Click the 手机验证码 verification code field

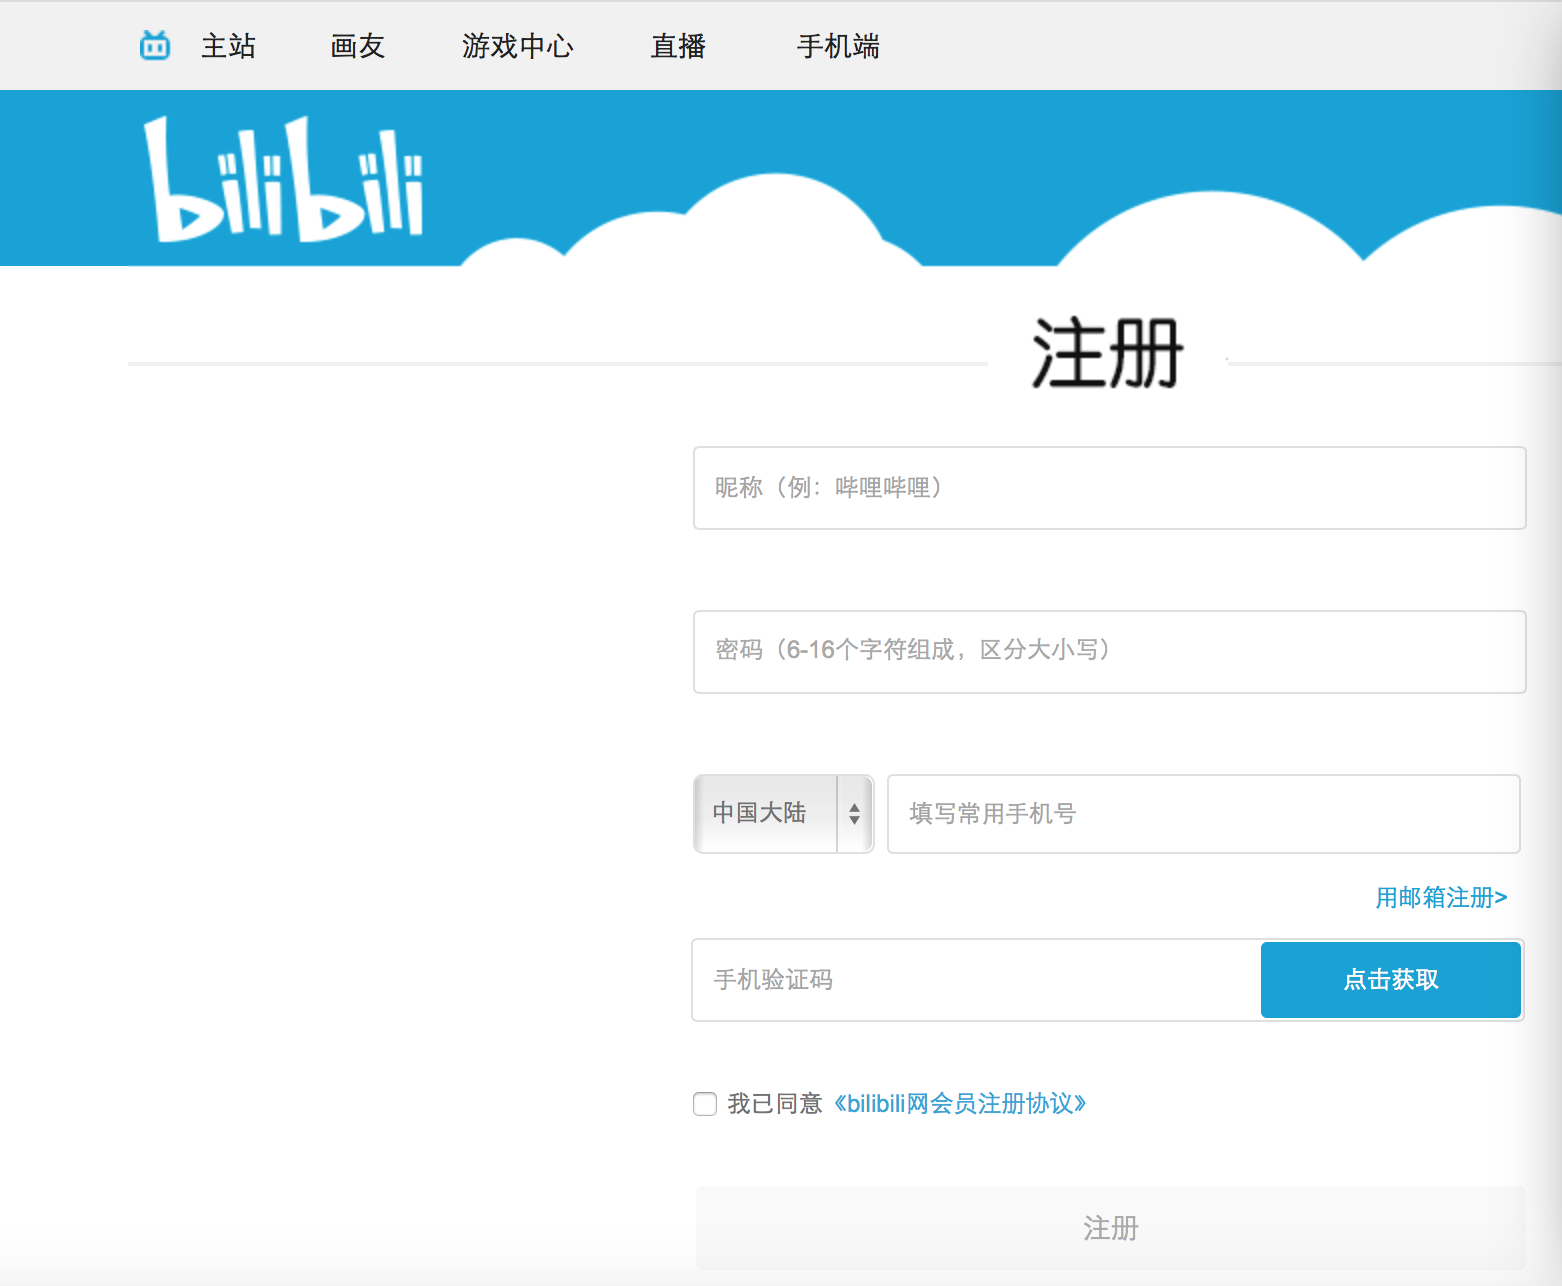(x=975, y=980)
